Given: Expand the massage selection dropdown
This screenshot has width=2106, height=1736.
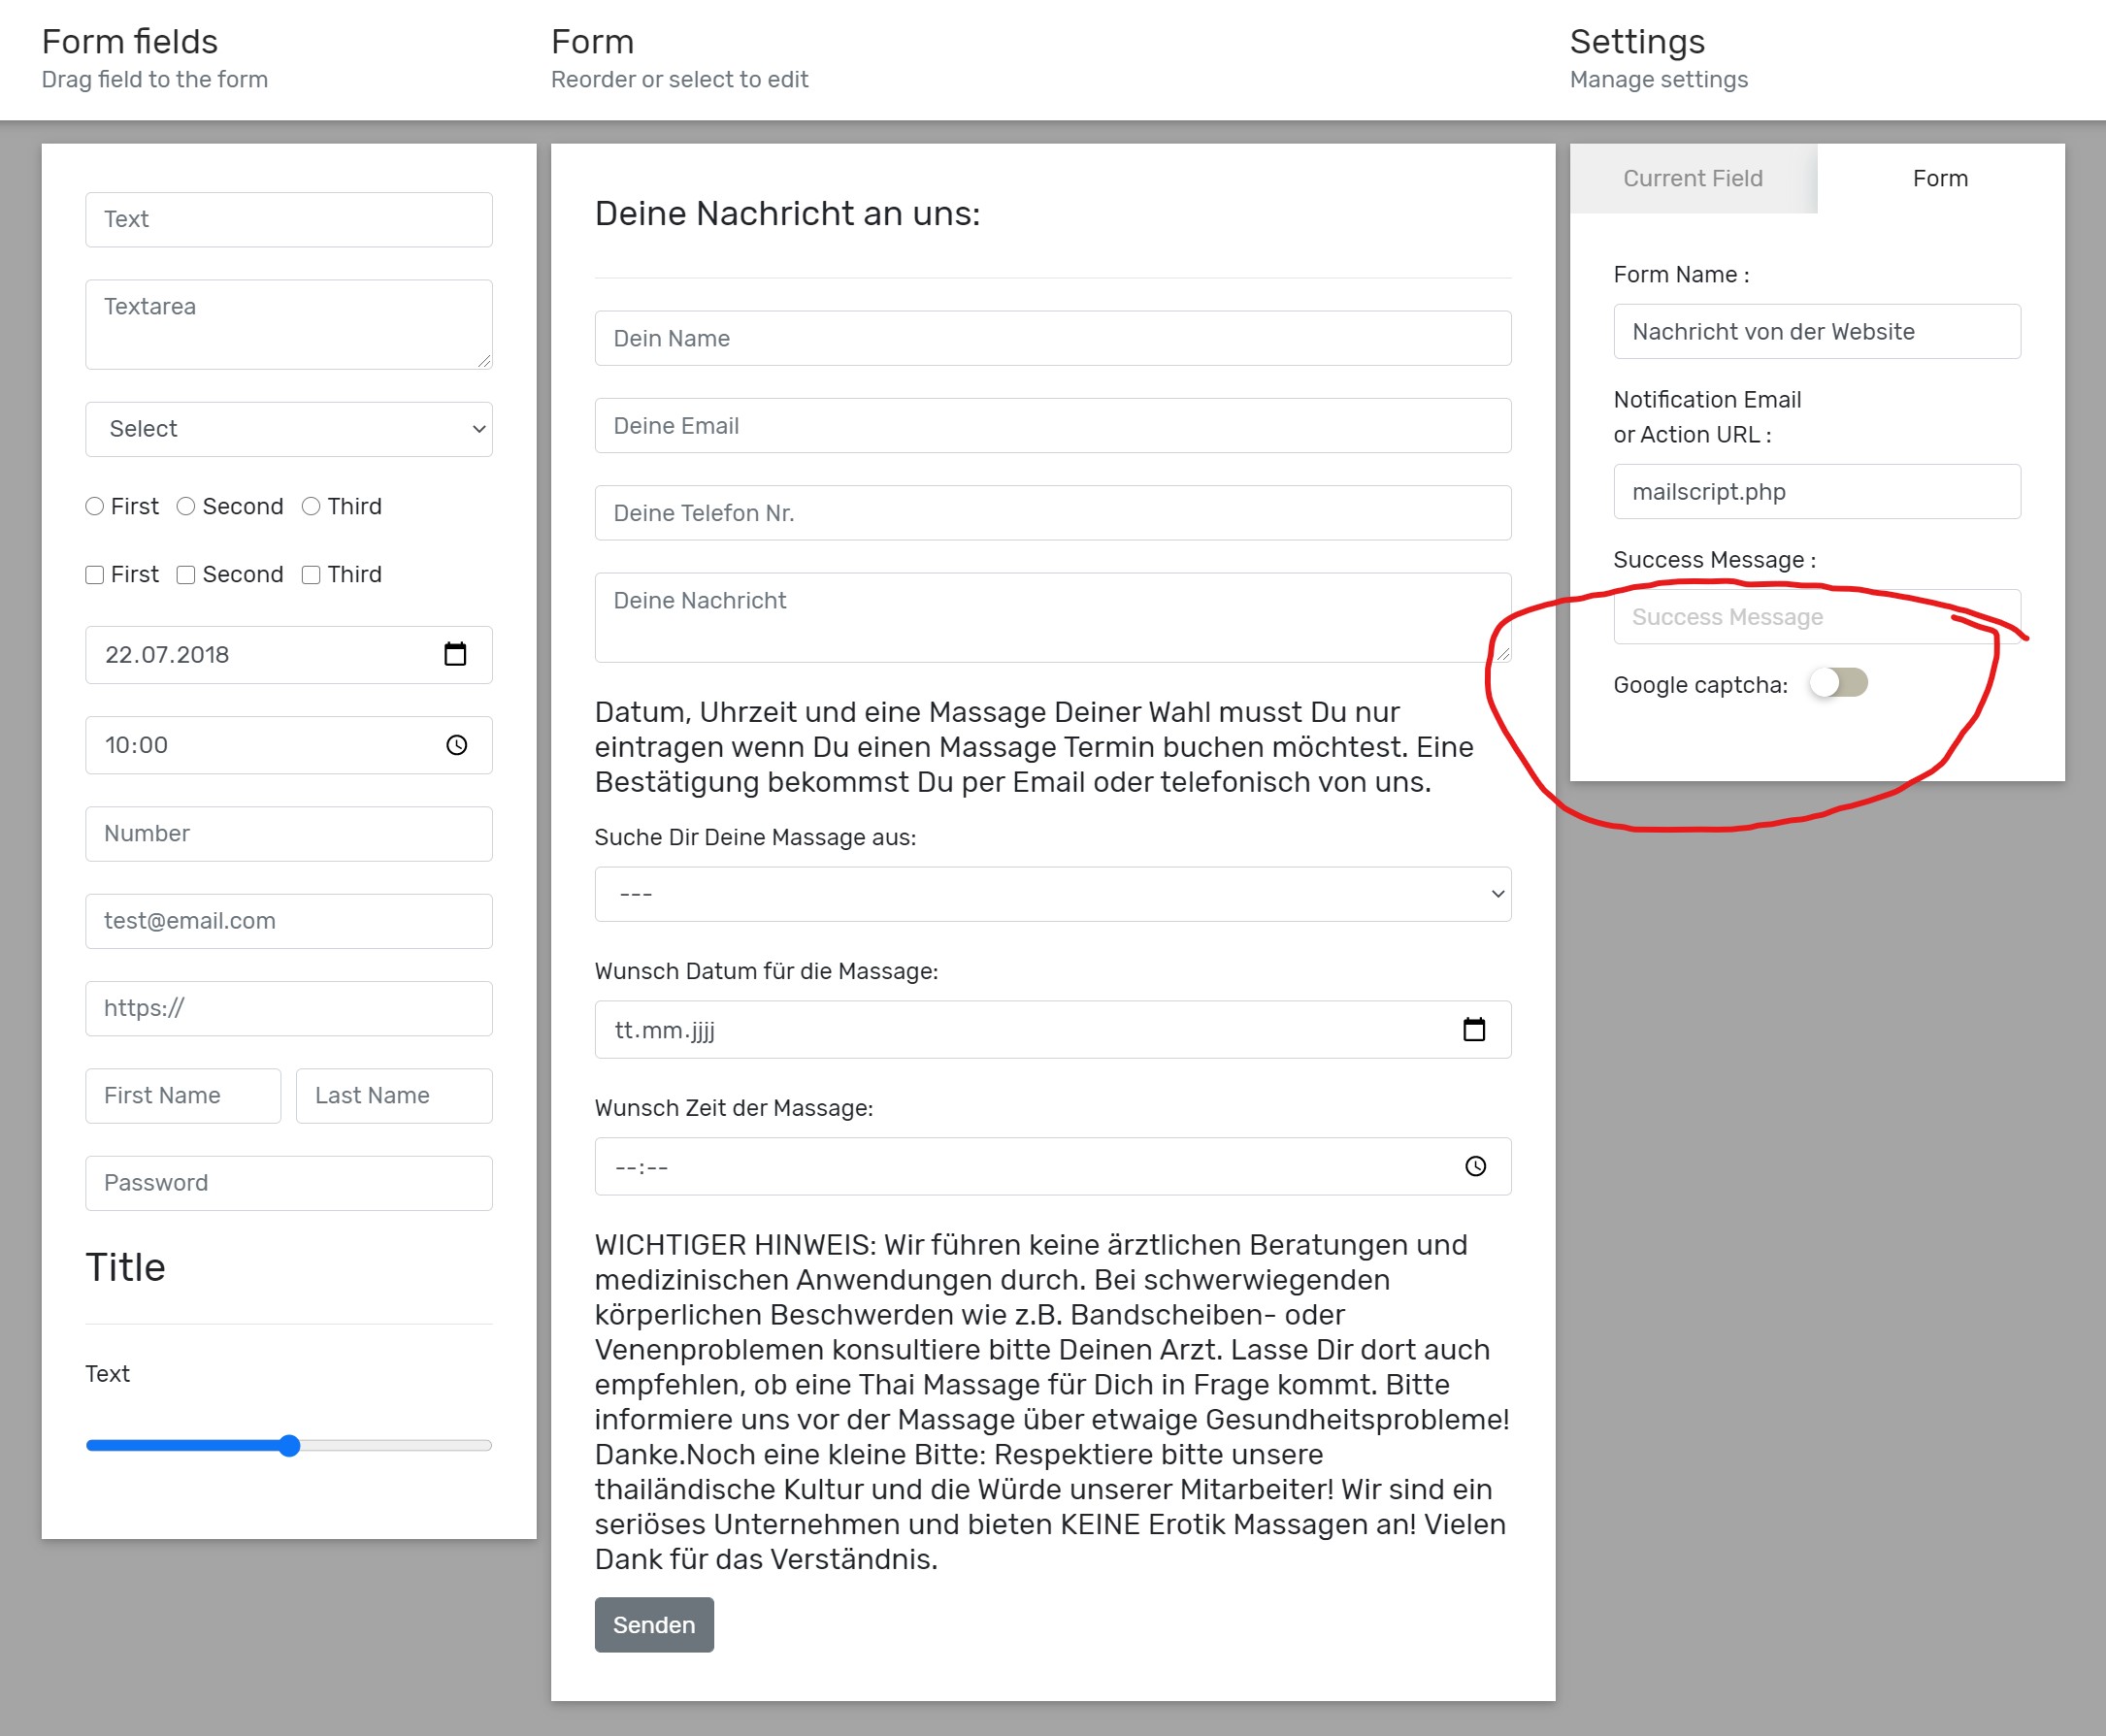Looking at the screenshot, I should tap(1052, 894).
